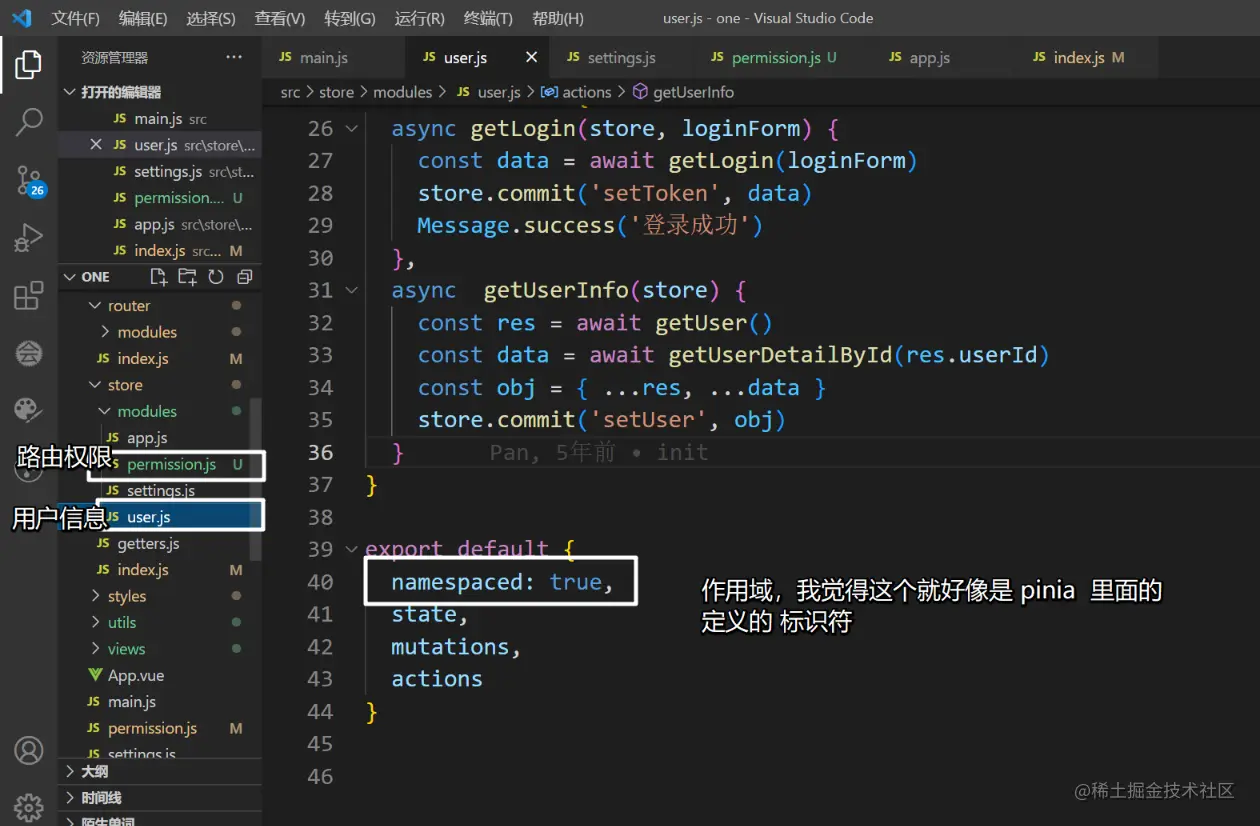This screenshot has height=826, width=1260.
Task: Open the 运行(R) menu
Action: point(420,18)
